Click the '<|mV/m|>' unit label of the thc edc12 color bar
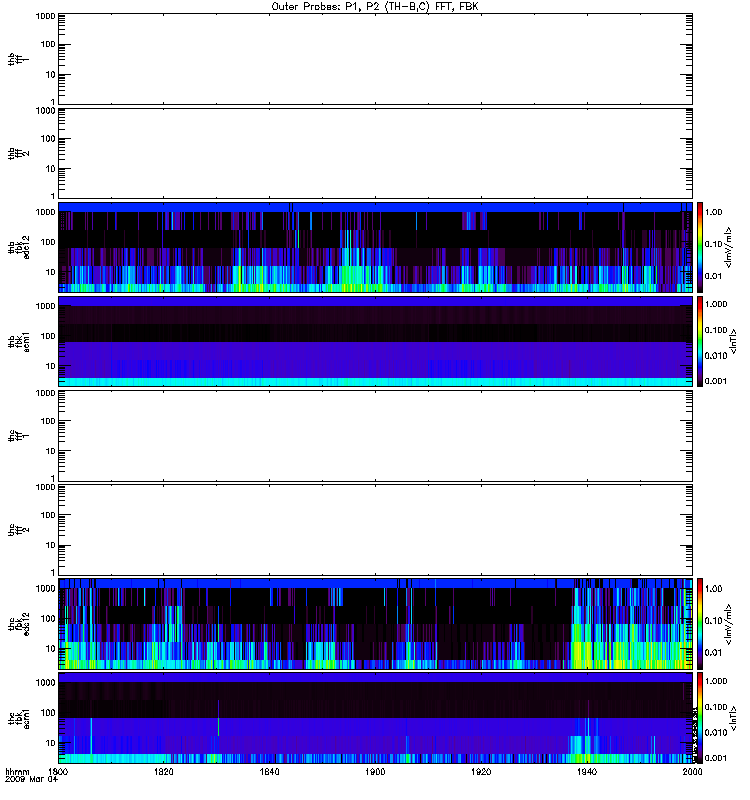 (729, 624)
